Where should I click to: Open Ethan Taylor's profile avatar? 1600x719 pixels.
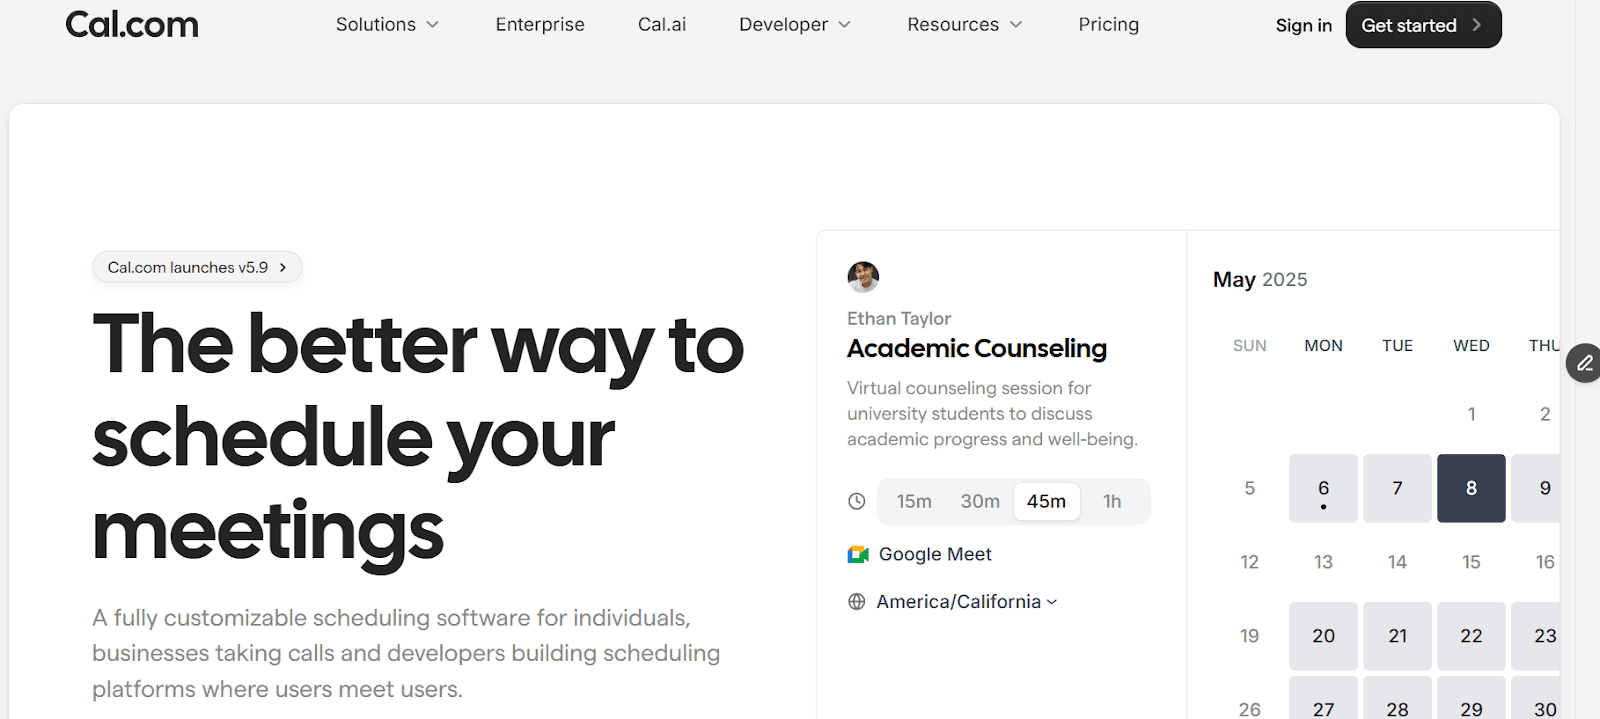[x=863, y=276]
